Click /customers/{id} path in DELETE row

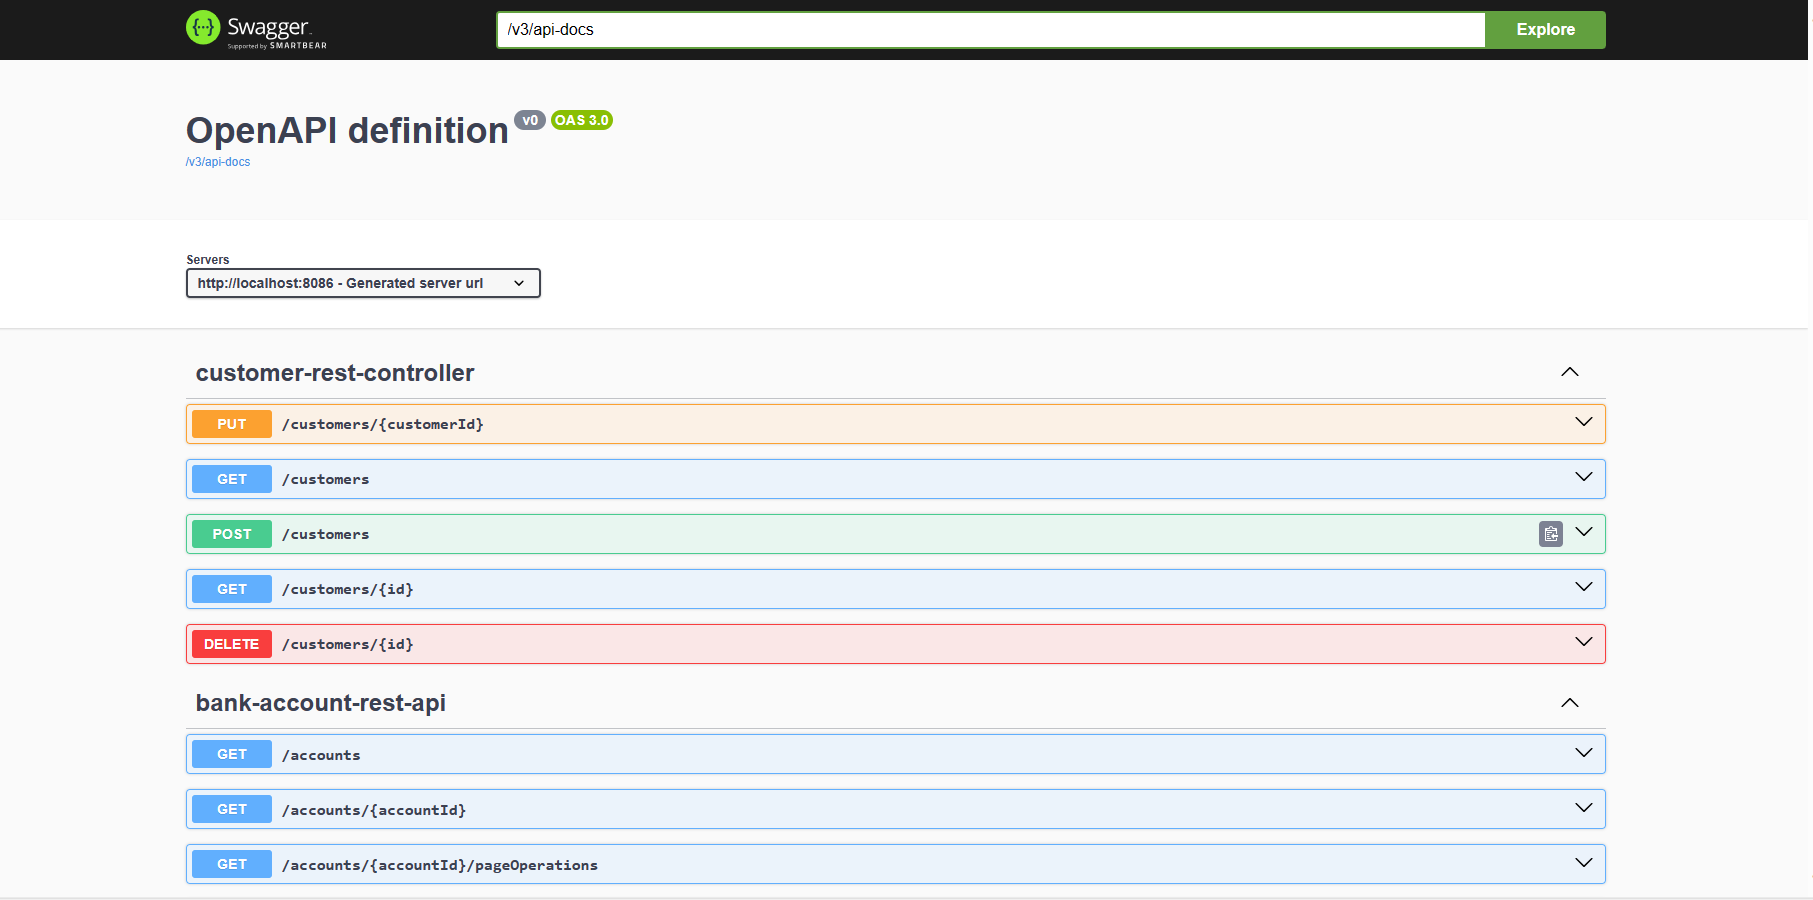(x=348, y=644)
